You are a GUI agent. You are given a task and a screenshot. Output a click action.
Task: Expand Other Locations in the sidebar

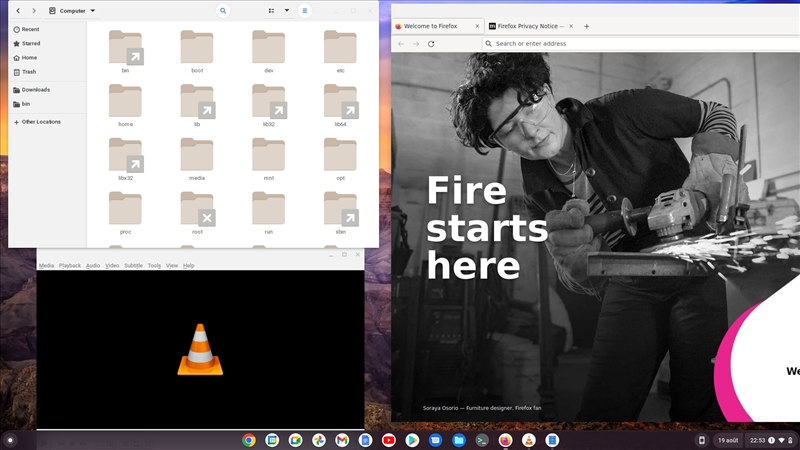coord(41,122)
